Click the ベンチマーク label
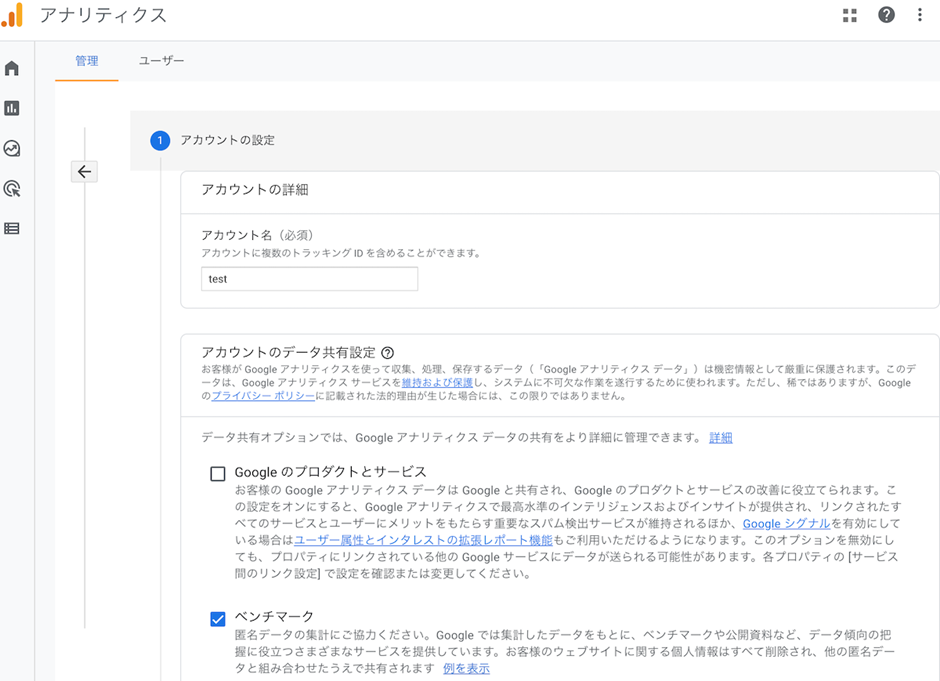 274,616
